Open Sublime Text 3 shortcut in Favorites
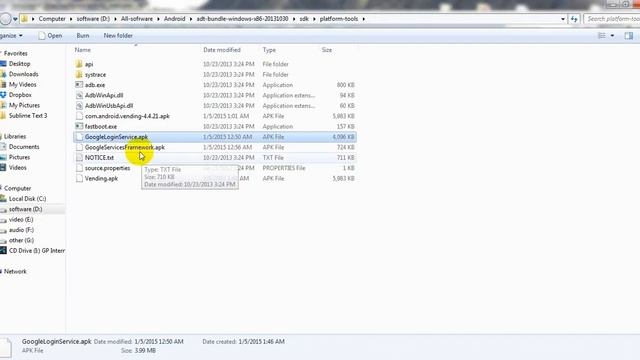The image size is (640, 360). 28,116
